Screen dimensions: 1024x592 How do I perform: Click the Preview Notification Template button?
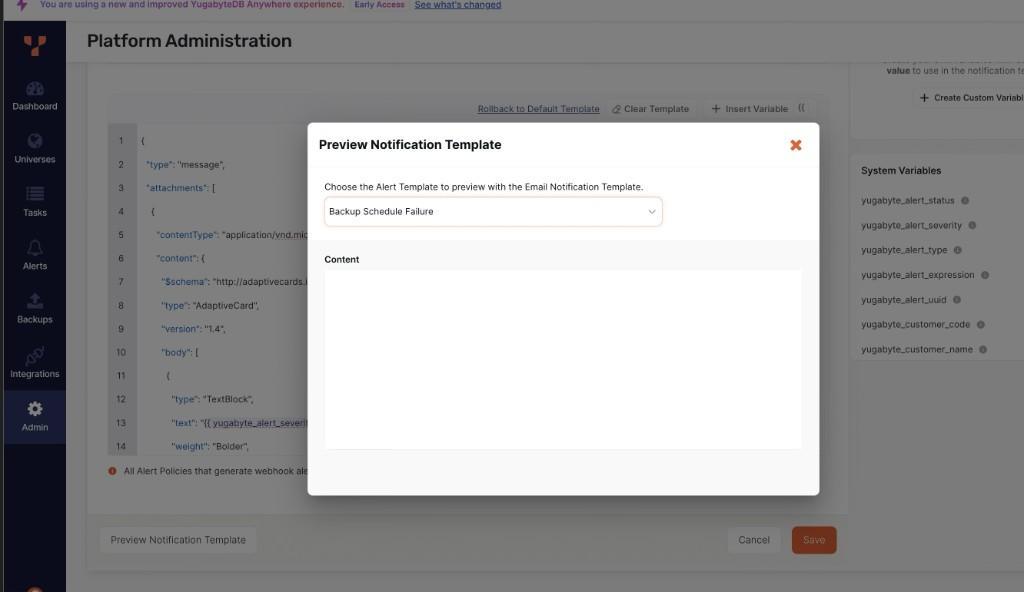(x=178, y=540)
